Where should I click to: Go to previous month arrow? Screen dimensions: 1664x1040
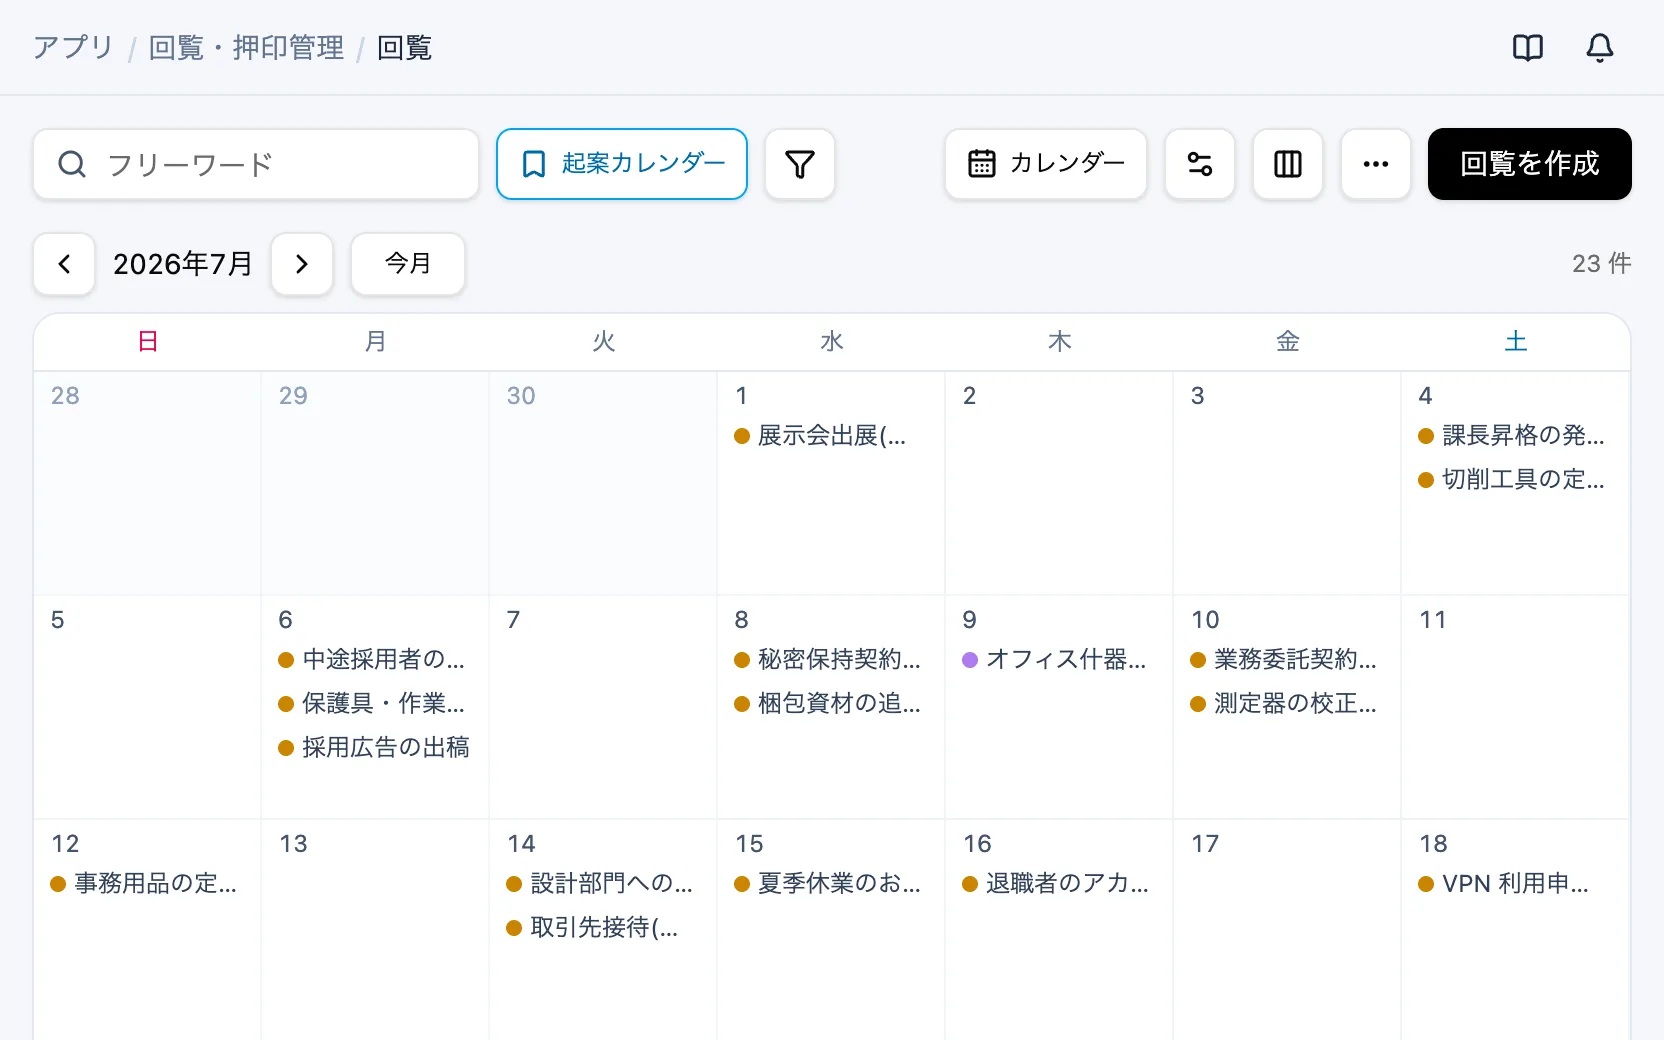(64, 264)
